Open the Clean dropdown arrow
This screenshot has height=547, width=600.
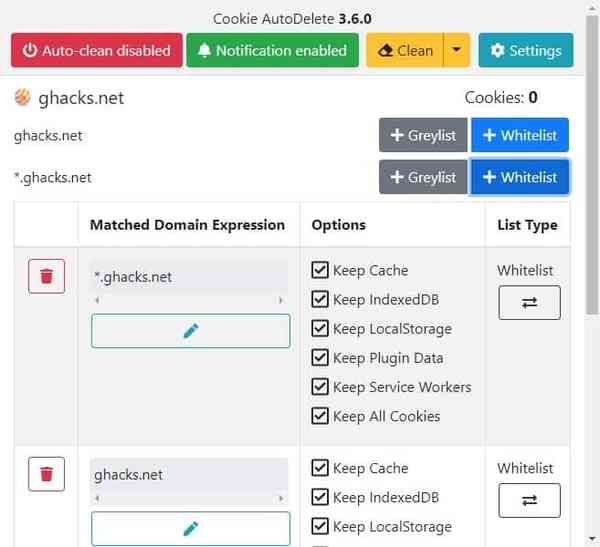(457, 50)
